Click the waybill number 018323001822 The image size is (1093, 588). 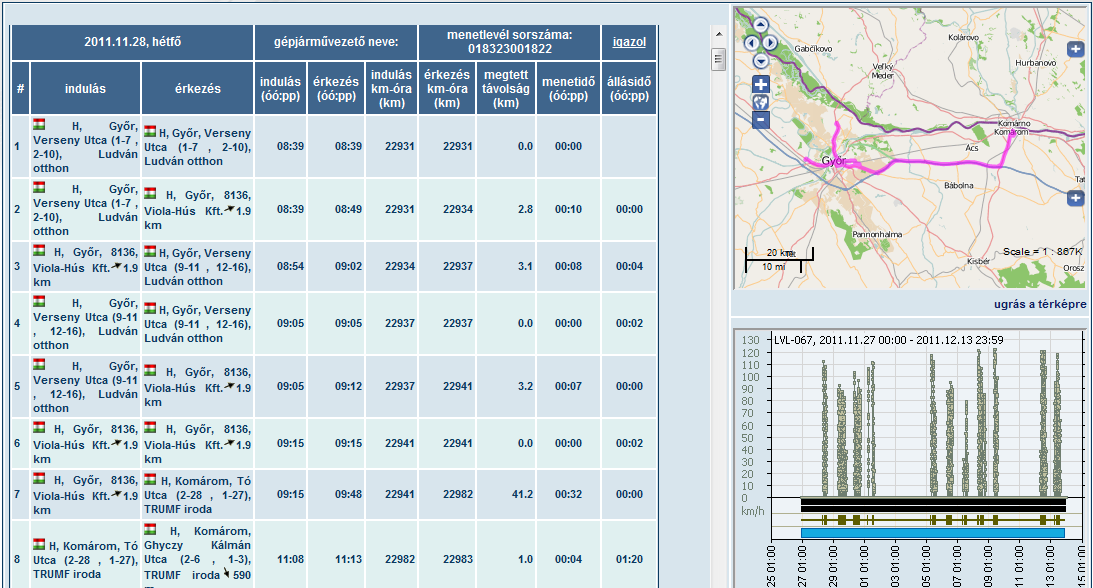pyautogui.click(x=510, y=49)
